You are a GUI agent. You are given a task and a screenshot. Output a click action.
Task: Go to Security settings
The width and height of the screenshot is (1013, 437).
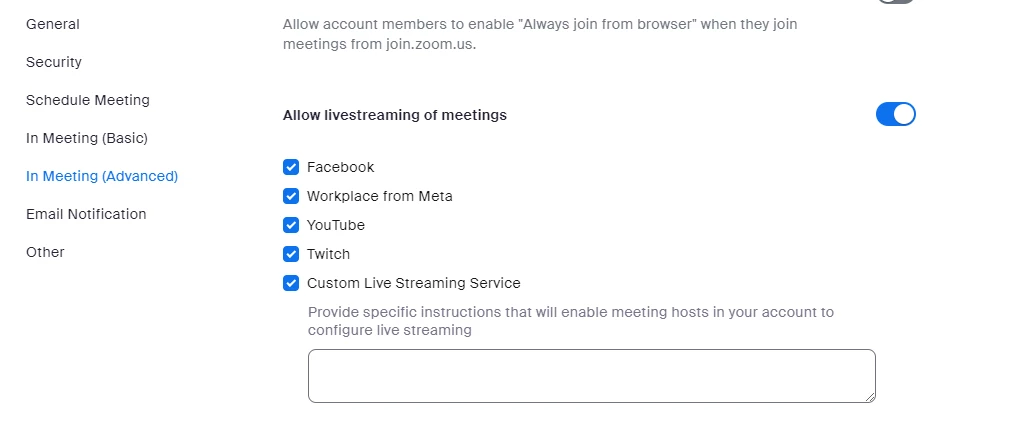point(54,62)
